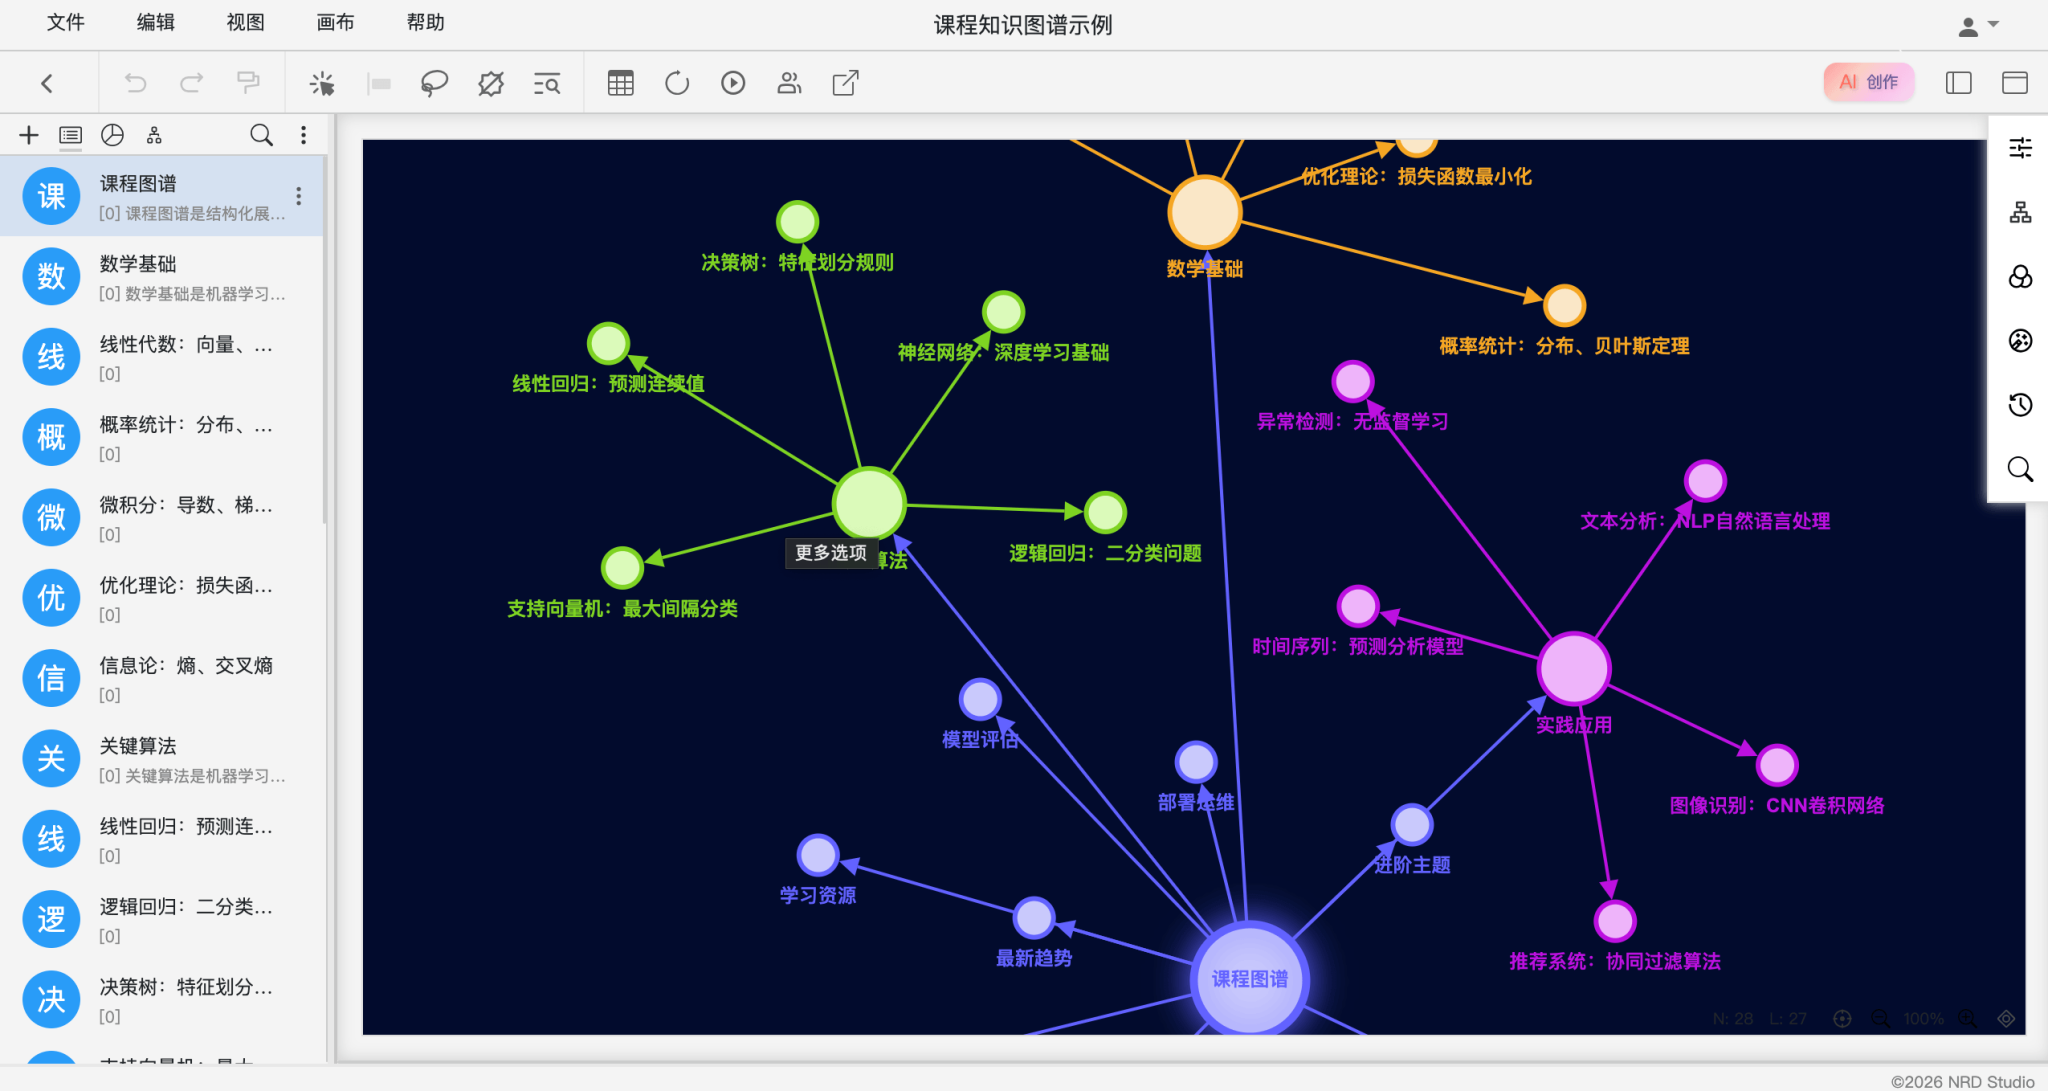
Task: Open the table view icon
Action: click(x=620, y=83)
